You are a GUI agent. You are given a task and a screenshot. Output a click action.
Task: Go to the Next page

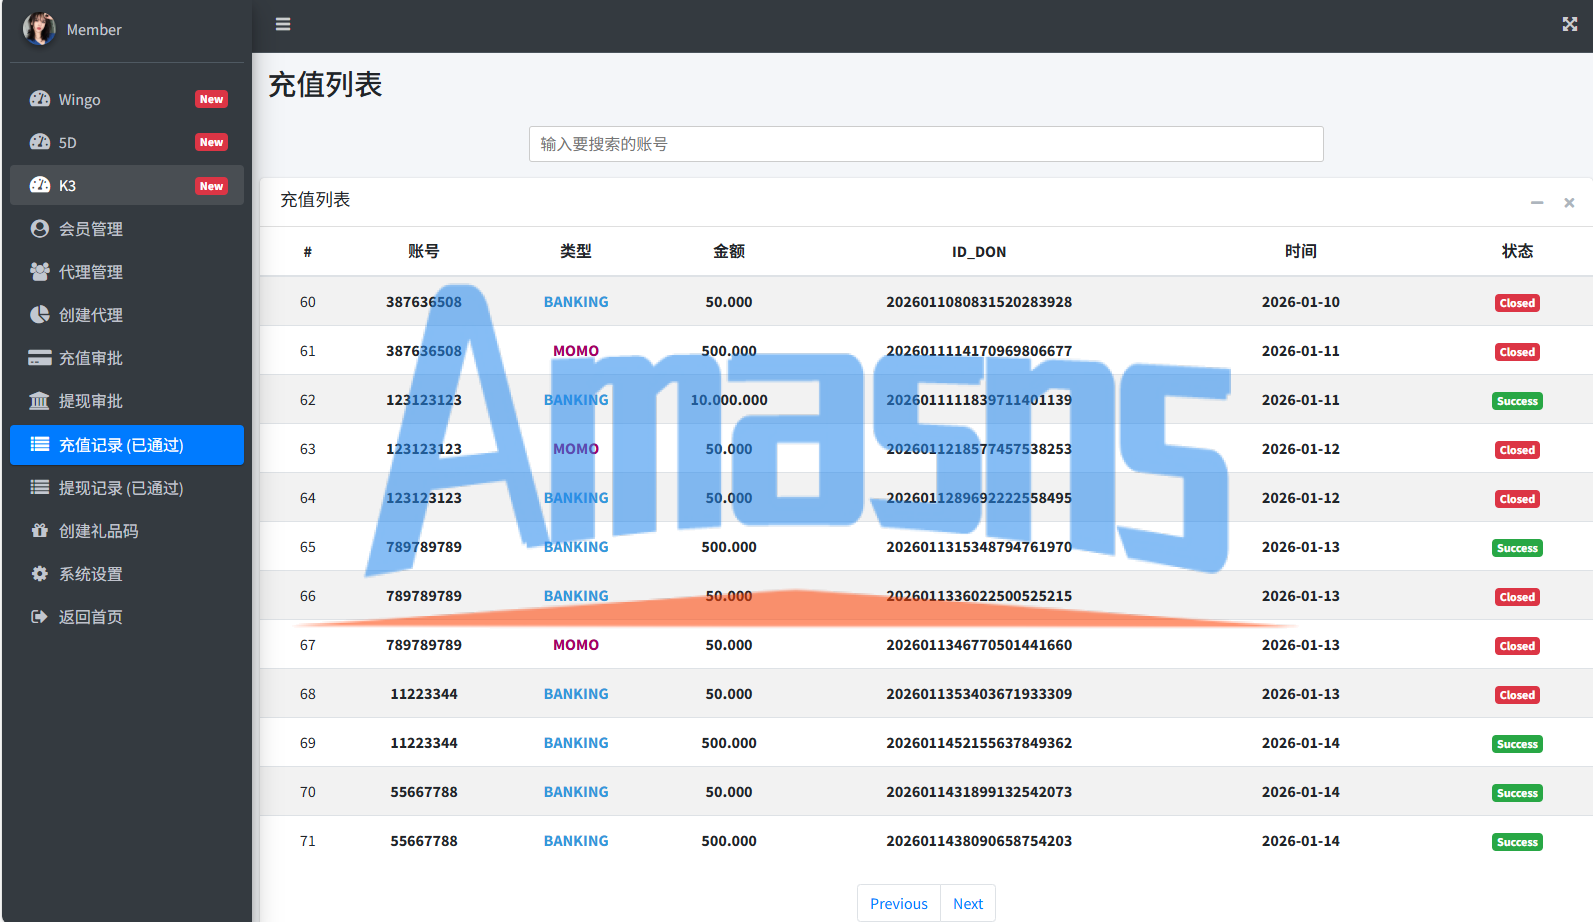click(968, 903)
